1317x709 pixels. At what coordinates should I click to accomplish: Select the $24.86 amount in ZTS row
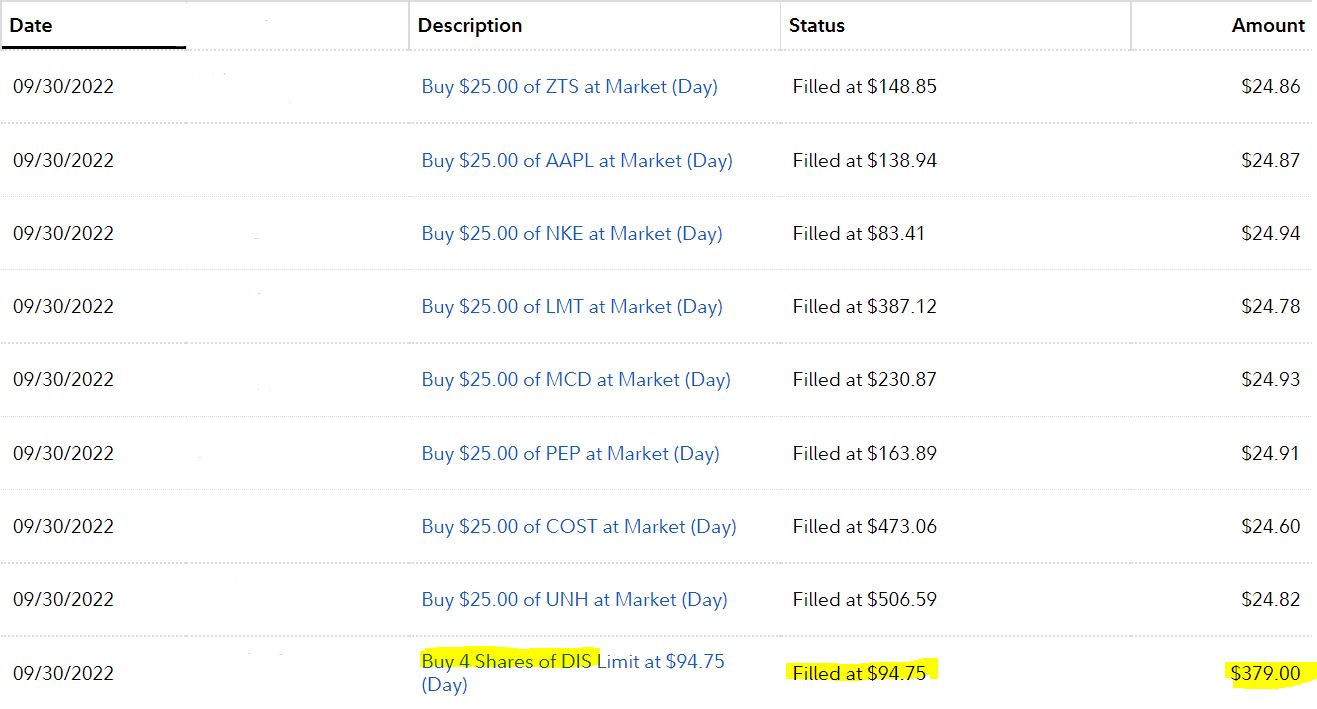click(1270, 87)
